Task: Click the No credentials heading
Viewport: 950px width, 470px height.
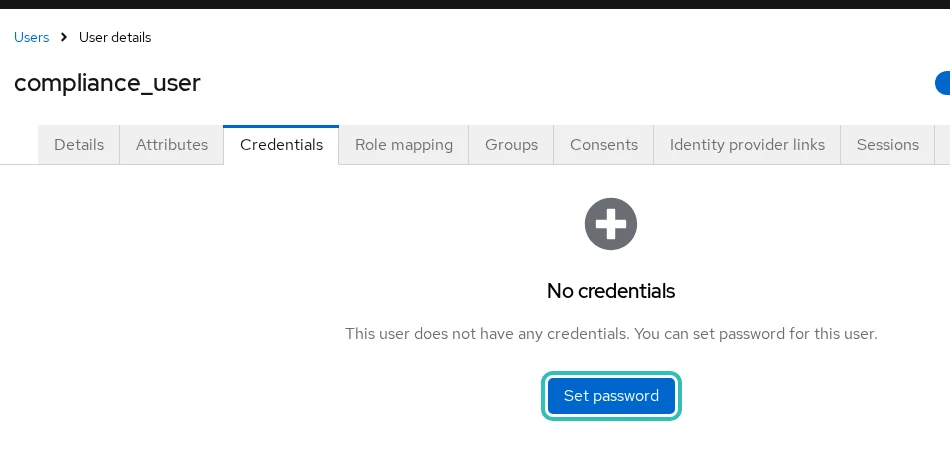Action: click(x=611, y=291)
